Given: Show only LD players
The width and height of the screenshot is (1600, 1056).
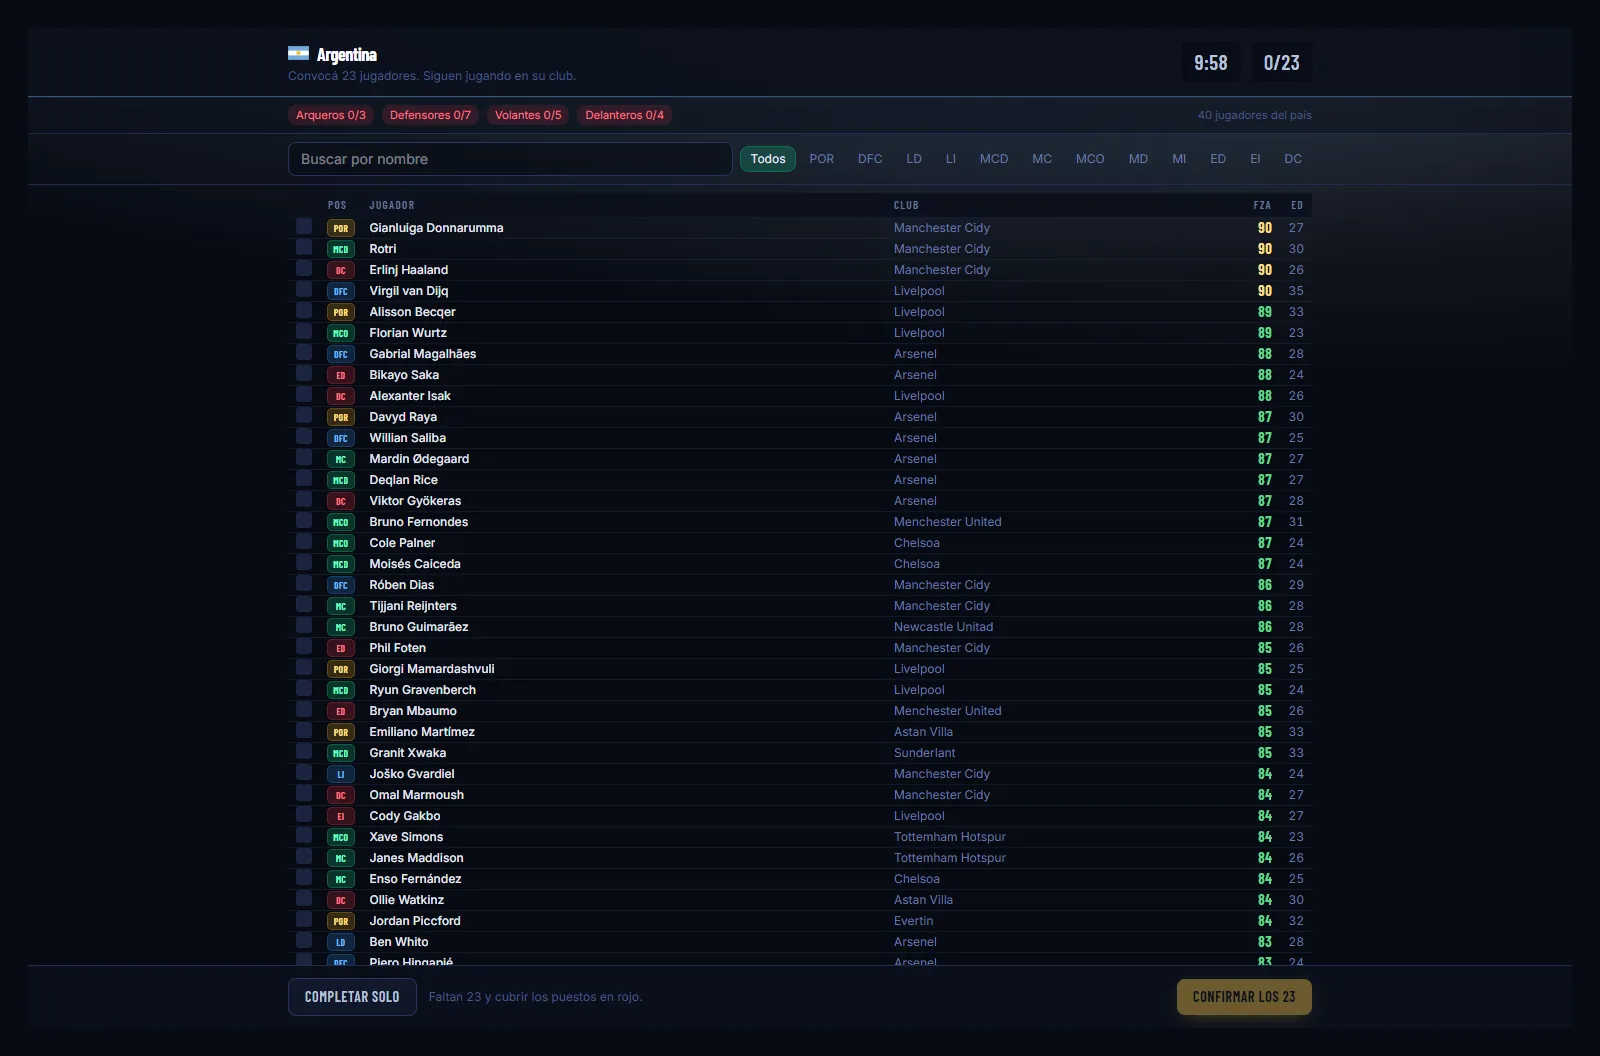Looking at the screenshot, I should (x=914, y=159).
